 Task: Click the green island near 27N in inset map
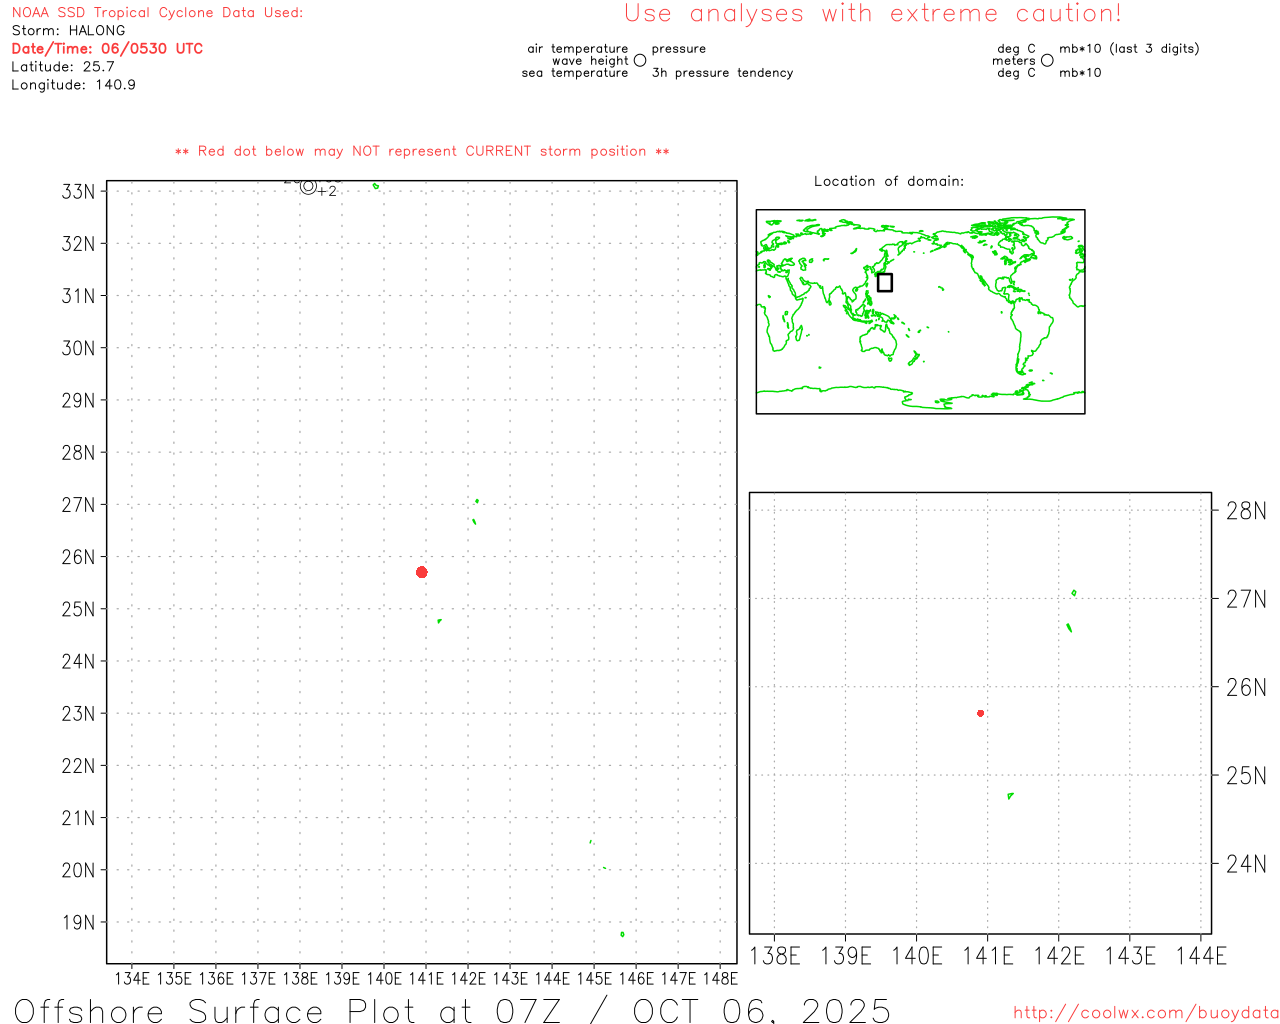[x=1074, y=593]
